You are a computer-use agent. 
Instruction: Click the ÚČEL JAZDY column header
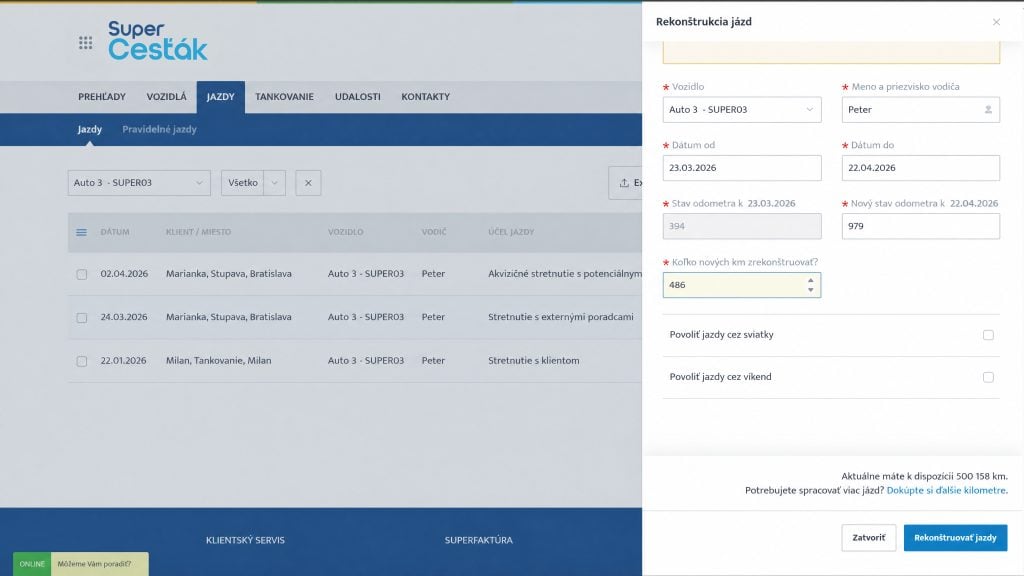click(x=511, y=232)
